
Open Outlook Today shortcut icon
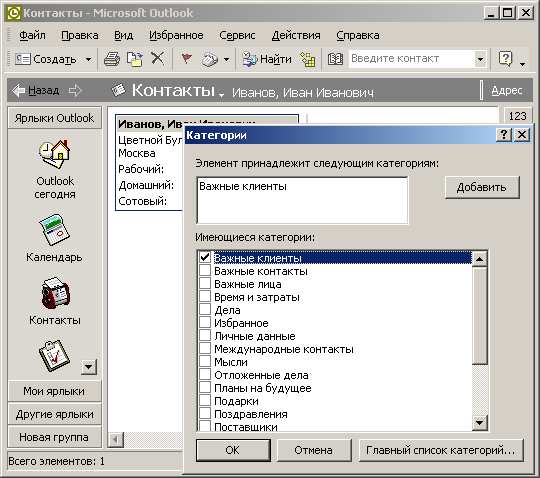tap(54, 155)
